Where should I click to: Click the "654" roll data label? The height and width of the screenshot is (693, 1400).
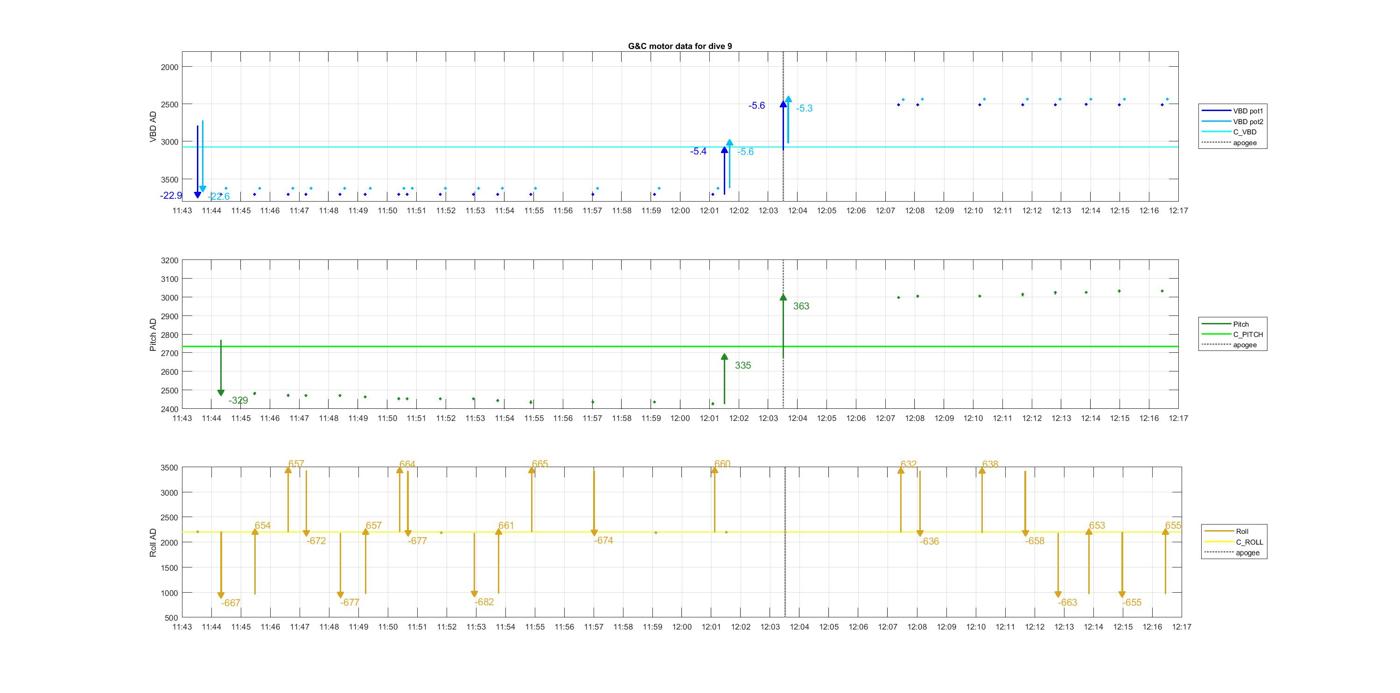click(262, 526)
